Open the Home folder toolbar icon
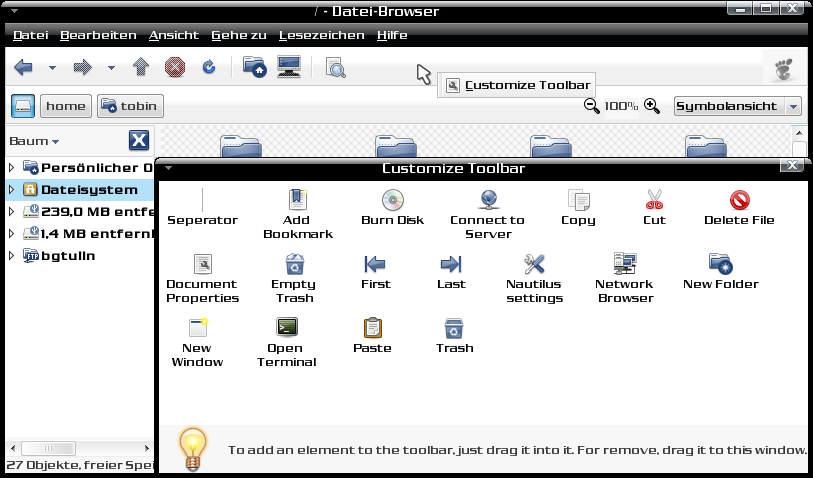Image resolution: width=813 pixels, height=478 pixels. [x=255, y=67]
